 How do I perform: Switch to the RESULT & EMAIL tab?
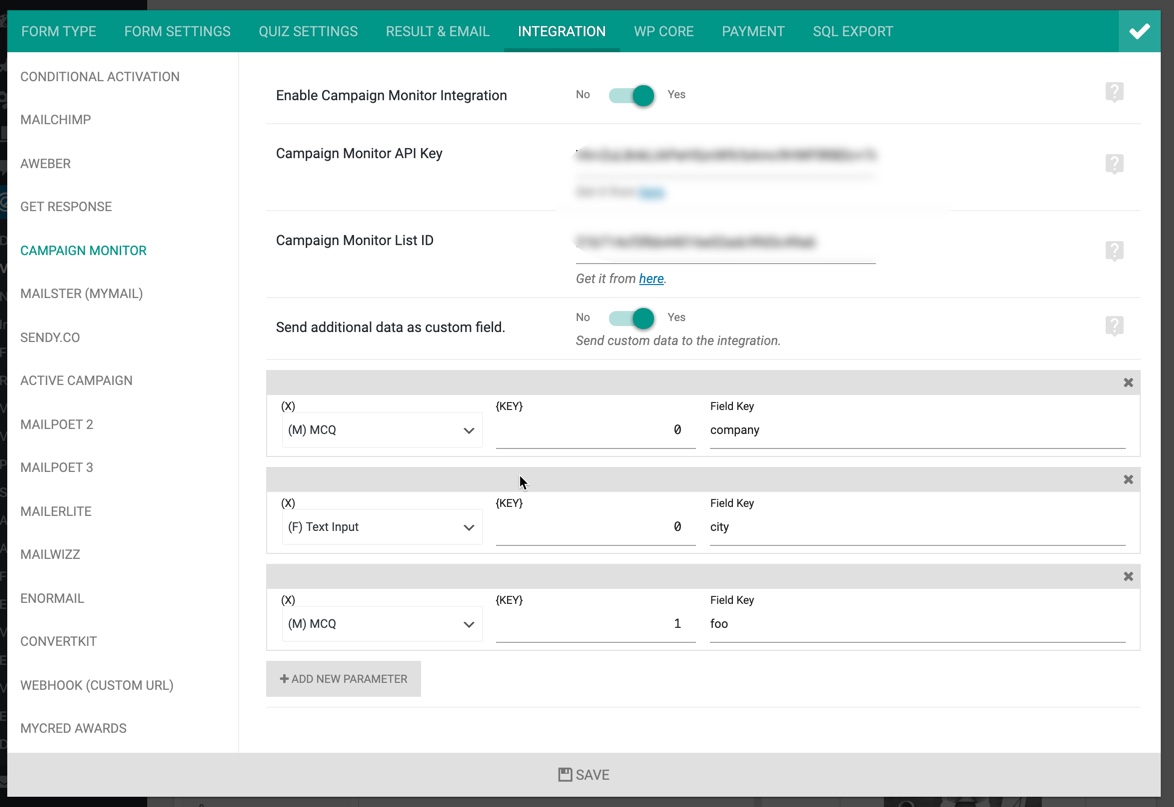point(438,31)
